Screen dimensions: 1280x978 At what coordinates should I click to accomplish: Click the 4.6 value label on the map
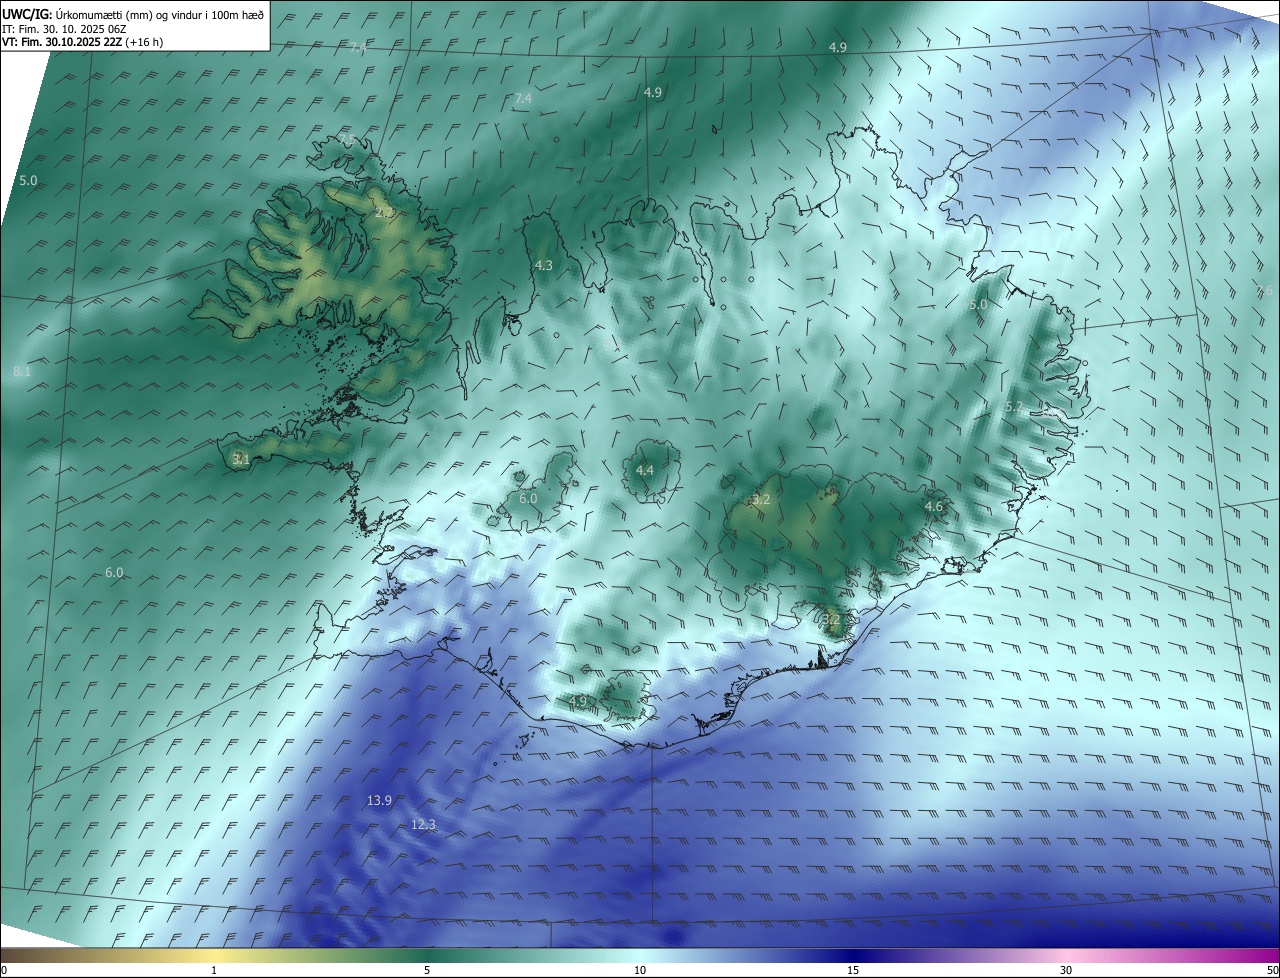pyautogui.click(x=934, y=507)
